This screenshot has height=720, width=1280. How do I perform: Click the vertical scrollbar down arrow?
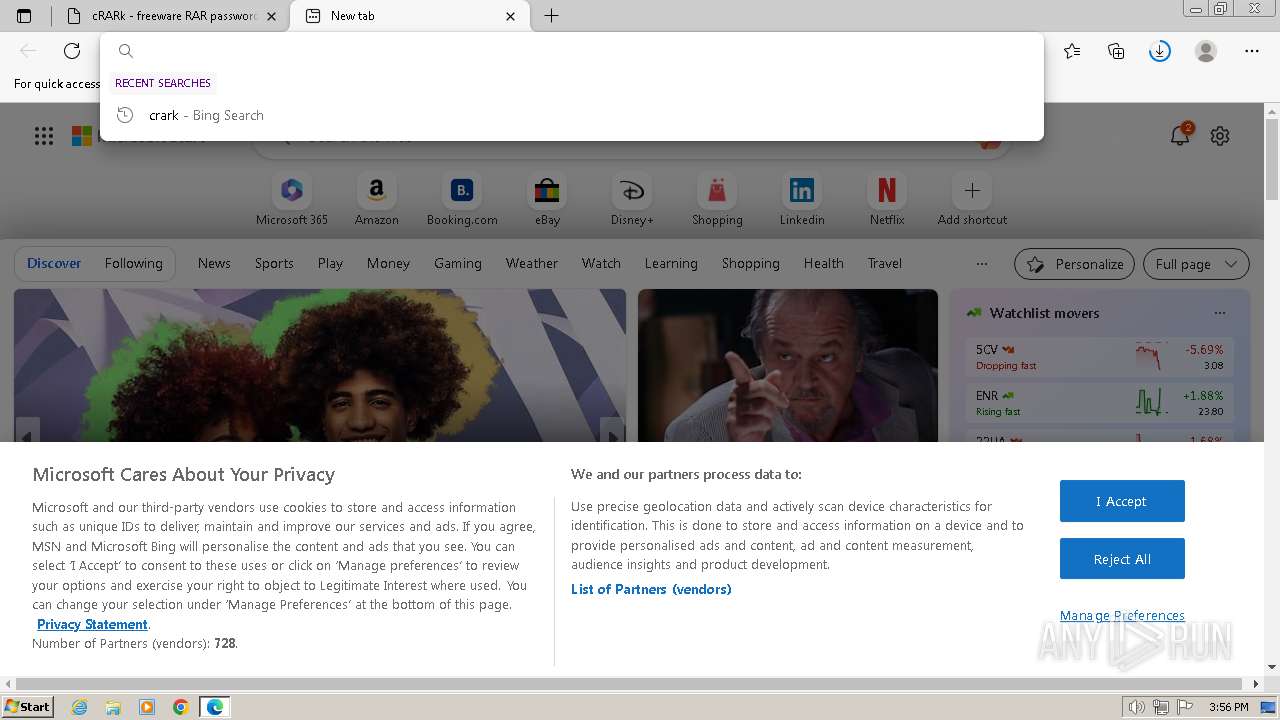1272,667
